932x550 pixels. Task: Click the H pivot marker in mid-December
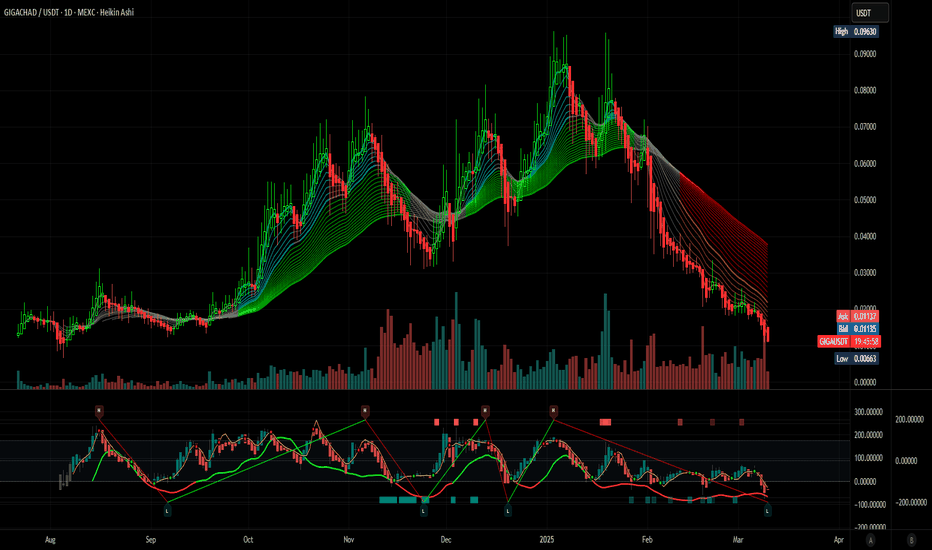click(x=485, y=410)
